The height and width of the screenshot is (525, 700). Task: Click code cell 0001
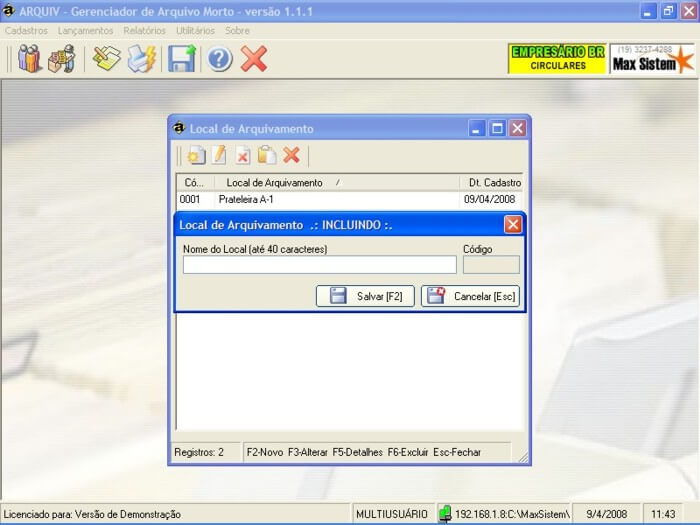pos(190,200)
